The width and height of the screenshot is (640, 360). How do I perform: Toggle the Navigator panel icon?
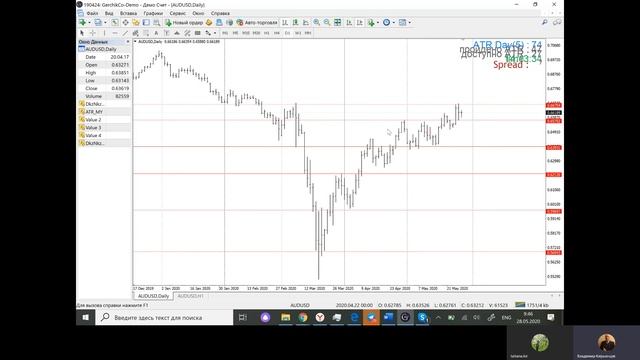pos(136,22)
